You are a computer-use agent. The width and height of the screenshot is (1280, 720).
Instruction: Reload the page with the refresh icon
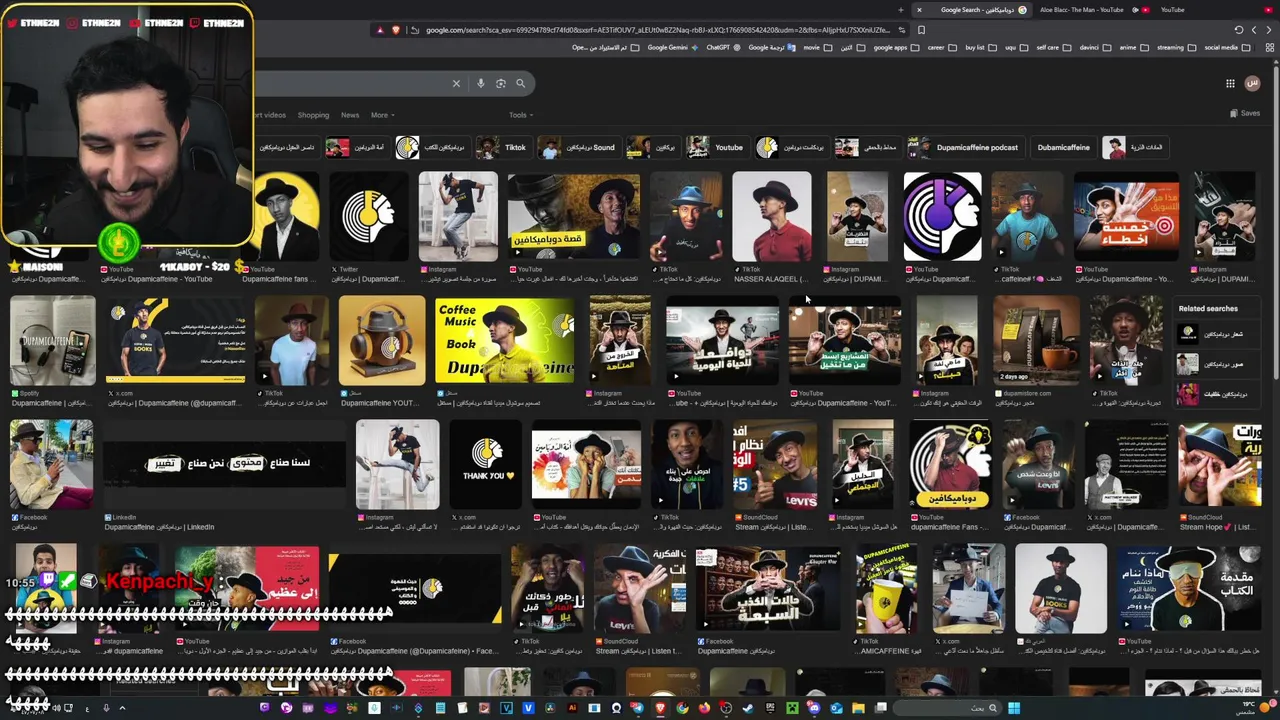click(x=1239, y=30)
